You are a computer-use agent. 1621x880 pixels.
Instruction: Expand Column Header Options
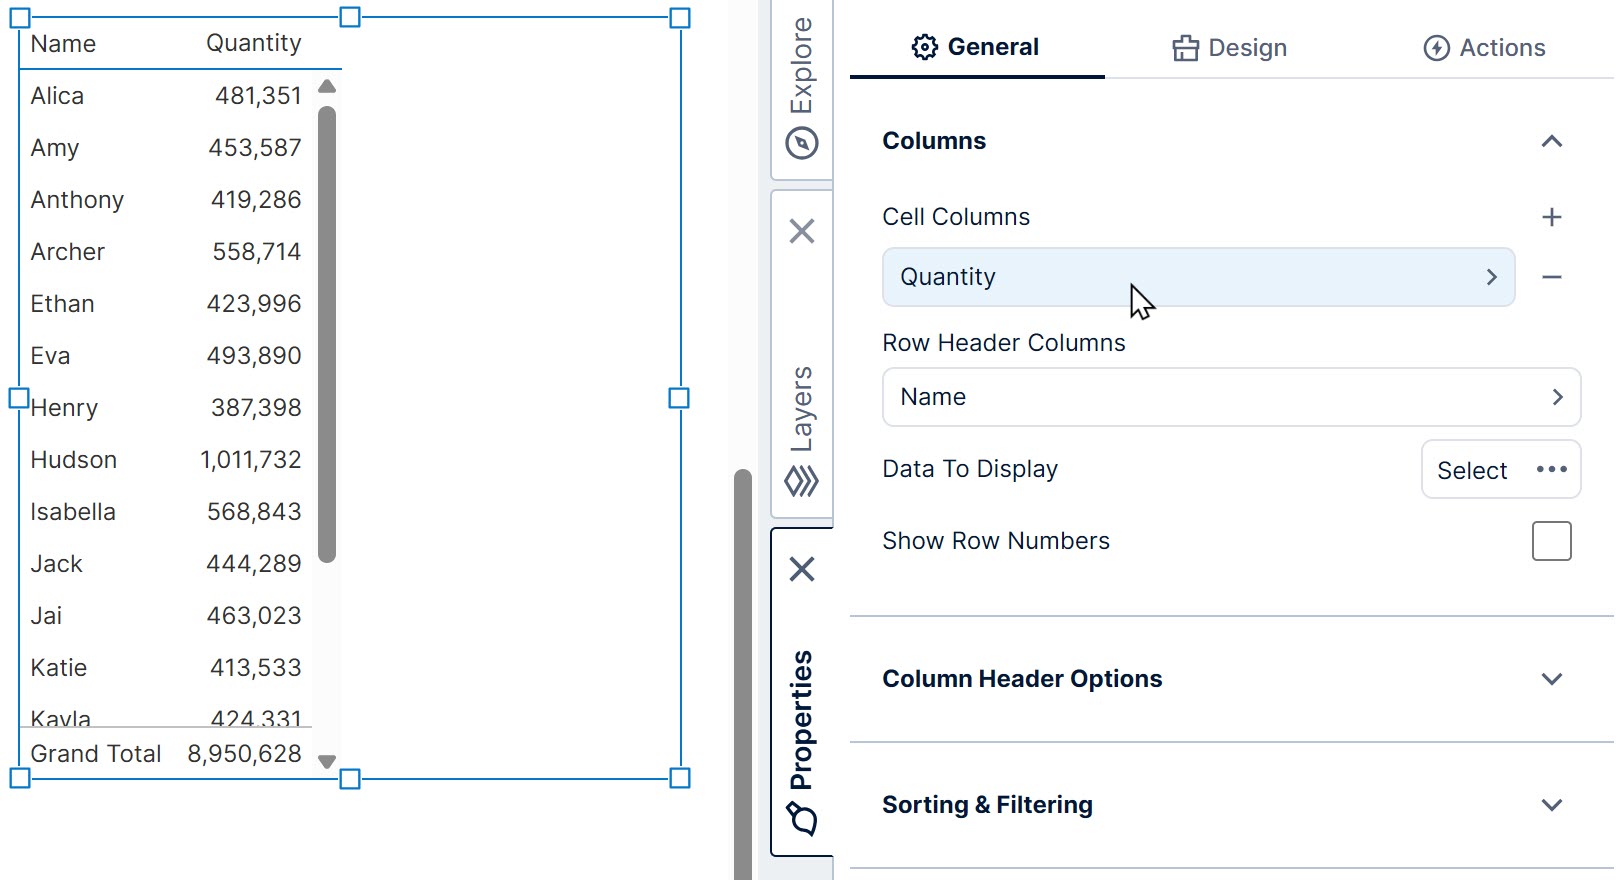click(1552, 679)
